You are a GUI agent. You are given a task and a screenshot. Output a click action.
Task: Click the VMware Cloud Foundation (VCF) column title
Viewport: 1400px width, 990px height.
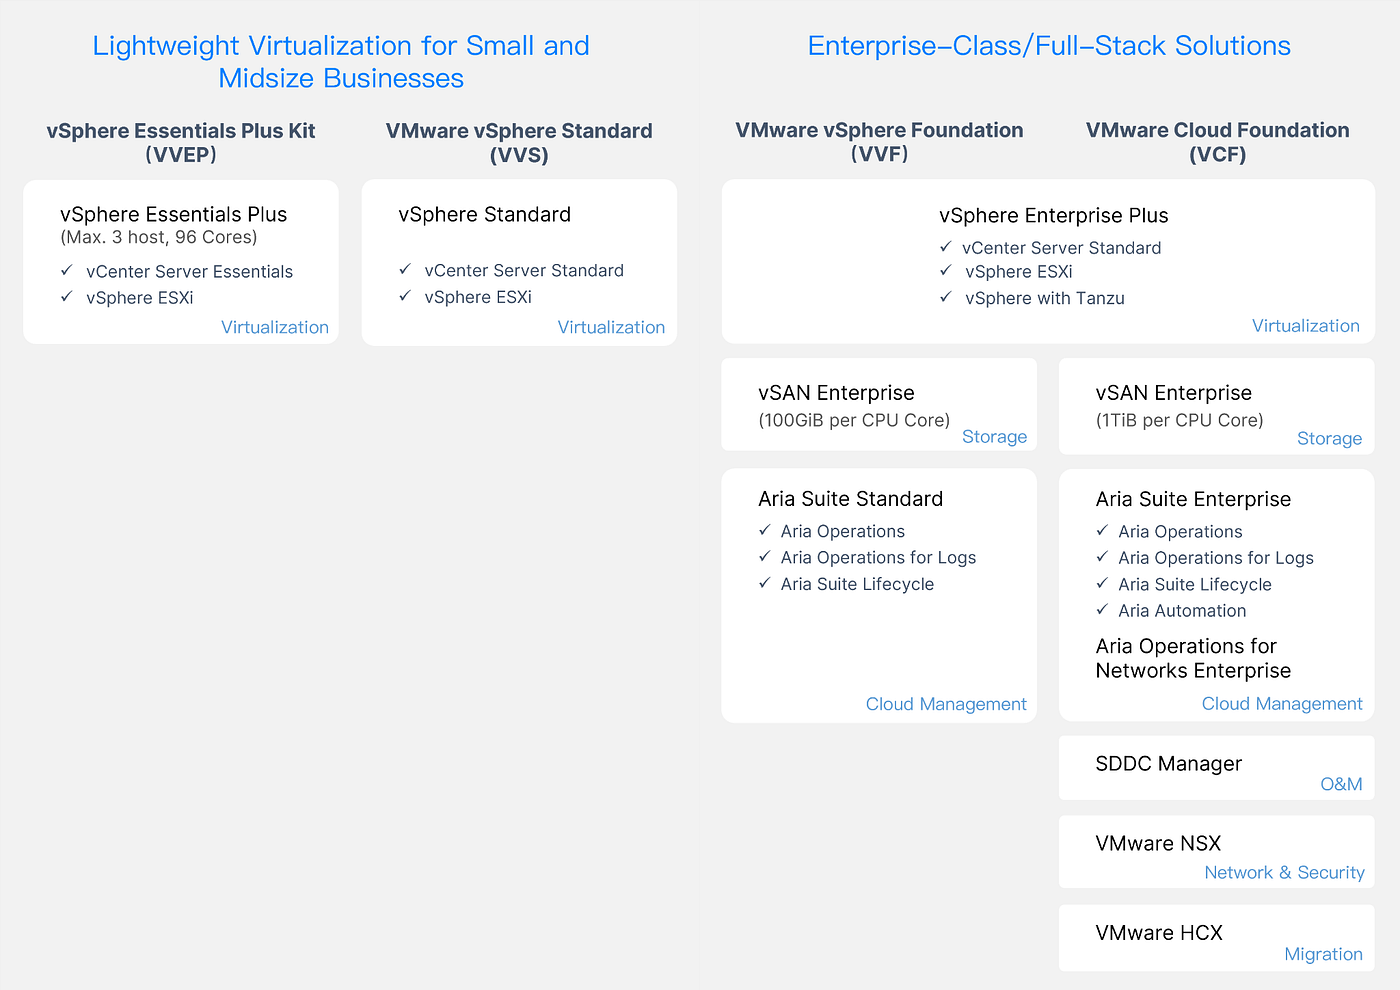pyautogui.click(x=1217, y=142)
